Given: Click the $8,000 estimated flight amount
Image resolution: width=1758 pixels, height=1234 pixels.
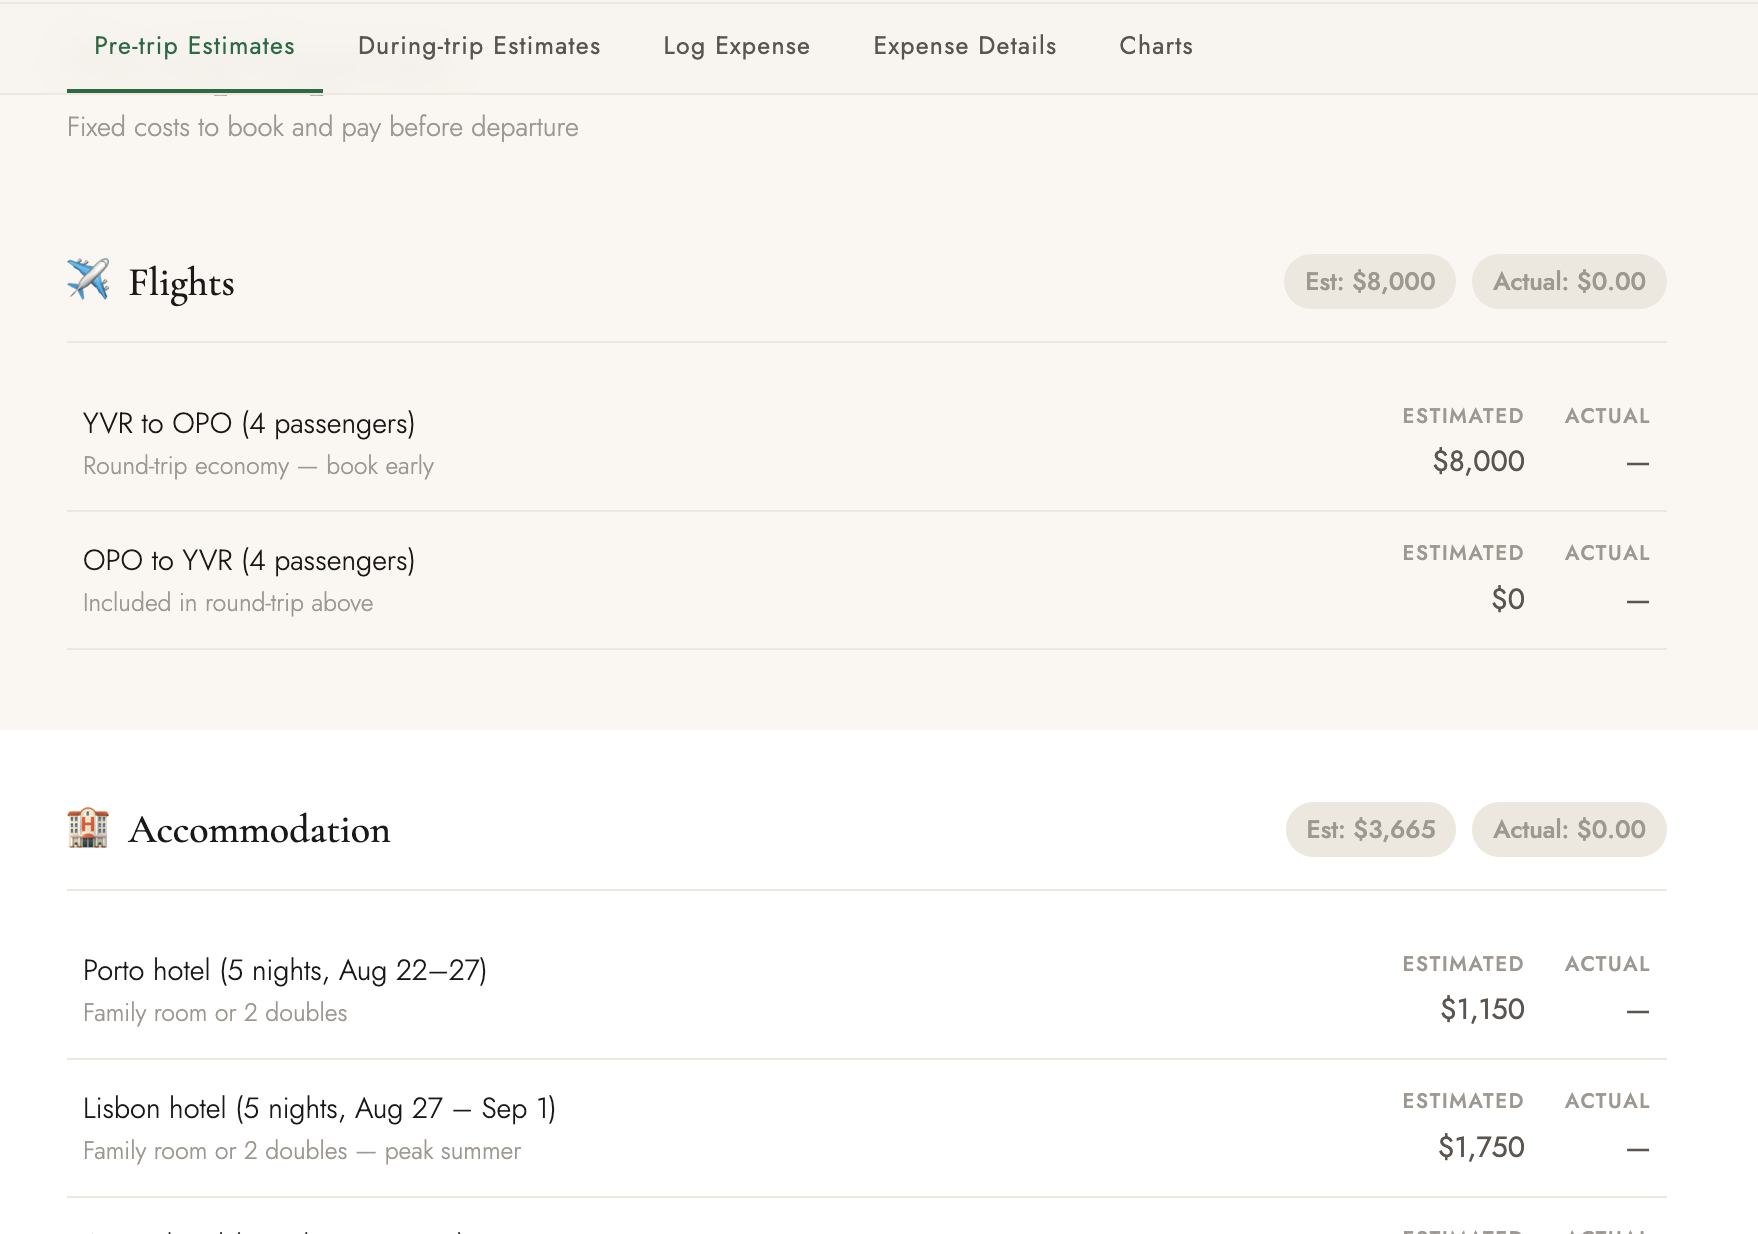Looking at the screenshot, I should pos(1478,461).
